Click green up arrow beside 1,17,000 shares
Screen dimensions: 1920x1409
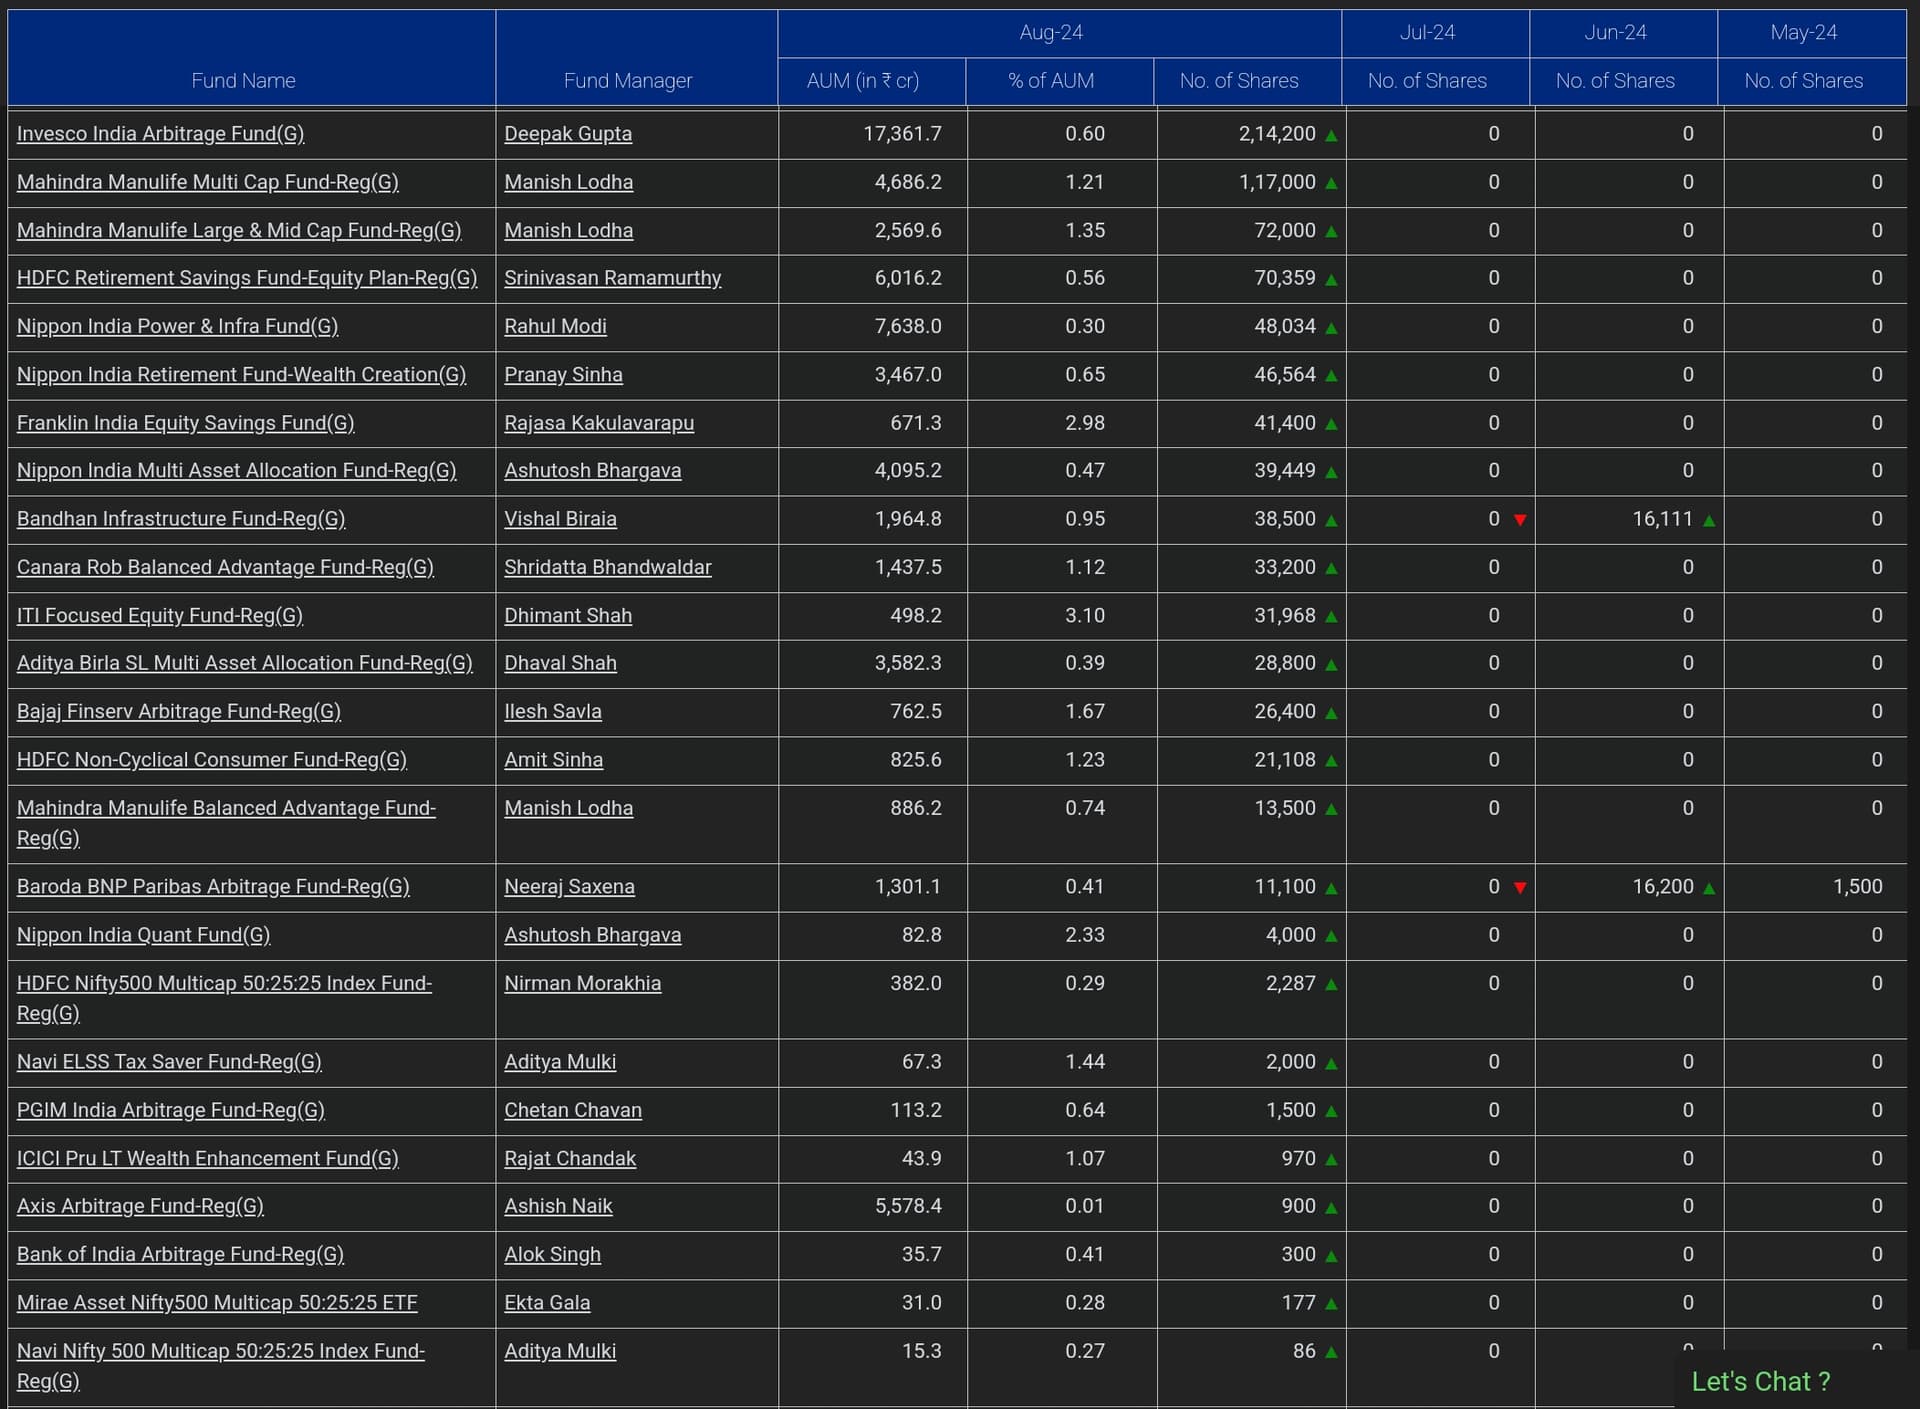1331,184
